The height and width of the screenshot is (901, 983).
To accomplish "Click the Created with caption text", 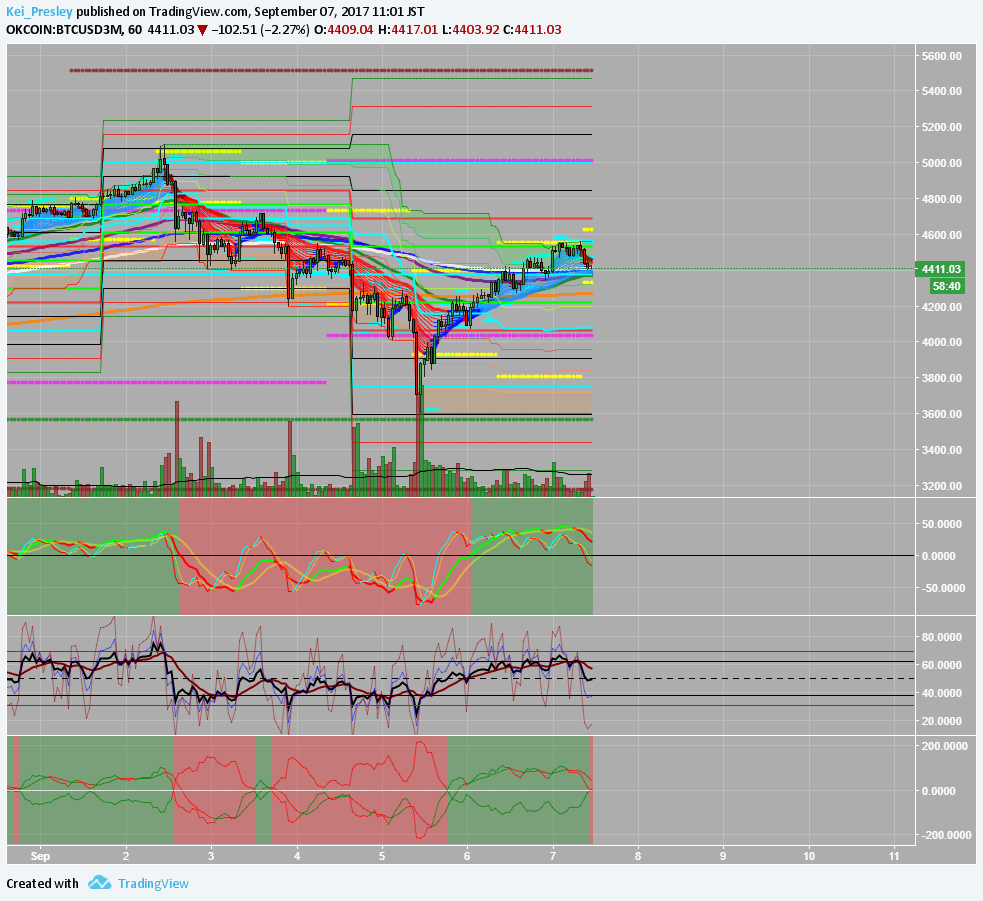I will point(42,883).
